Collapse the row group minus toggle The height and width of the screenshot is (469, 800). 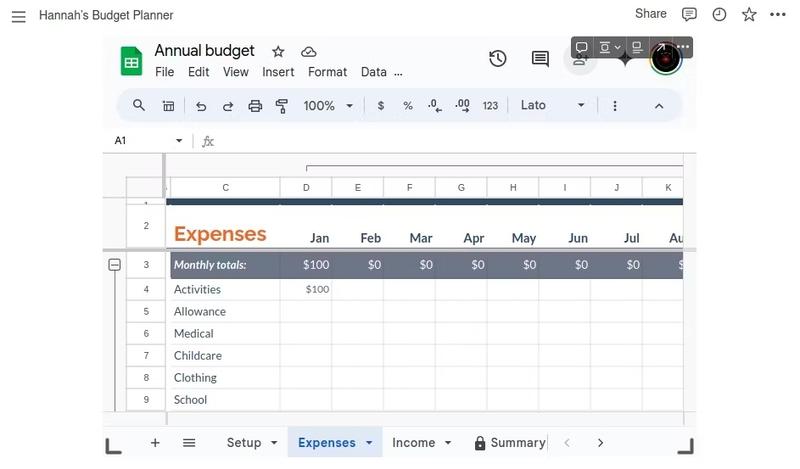tap(114, 265)
